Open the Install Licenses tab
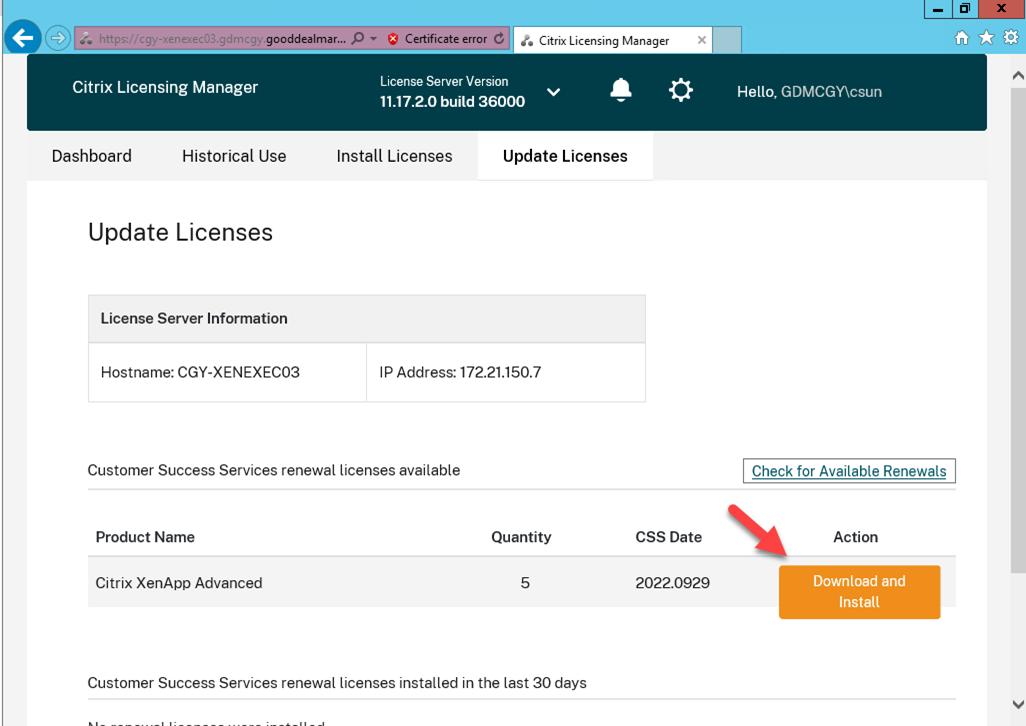Image resolution: width=1026 pixels, height=726 pixels. 395,156
